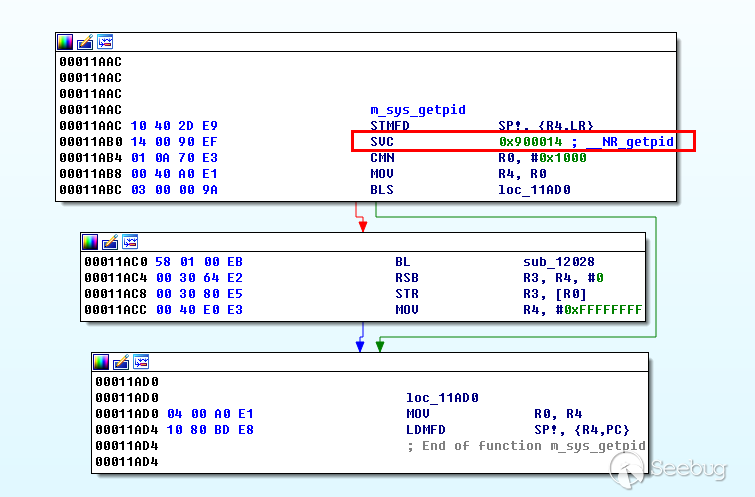
Task: Click the BLS instruction mnemonic
Action: [382, 190]
